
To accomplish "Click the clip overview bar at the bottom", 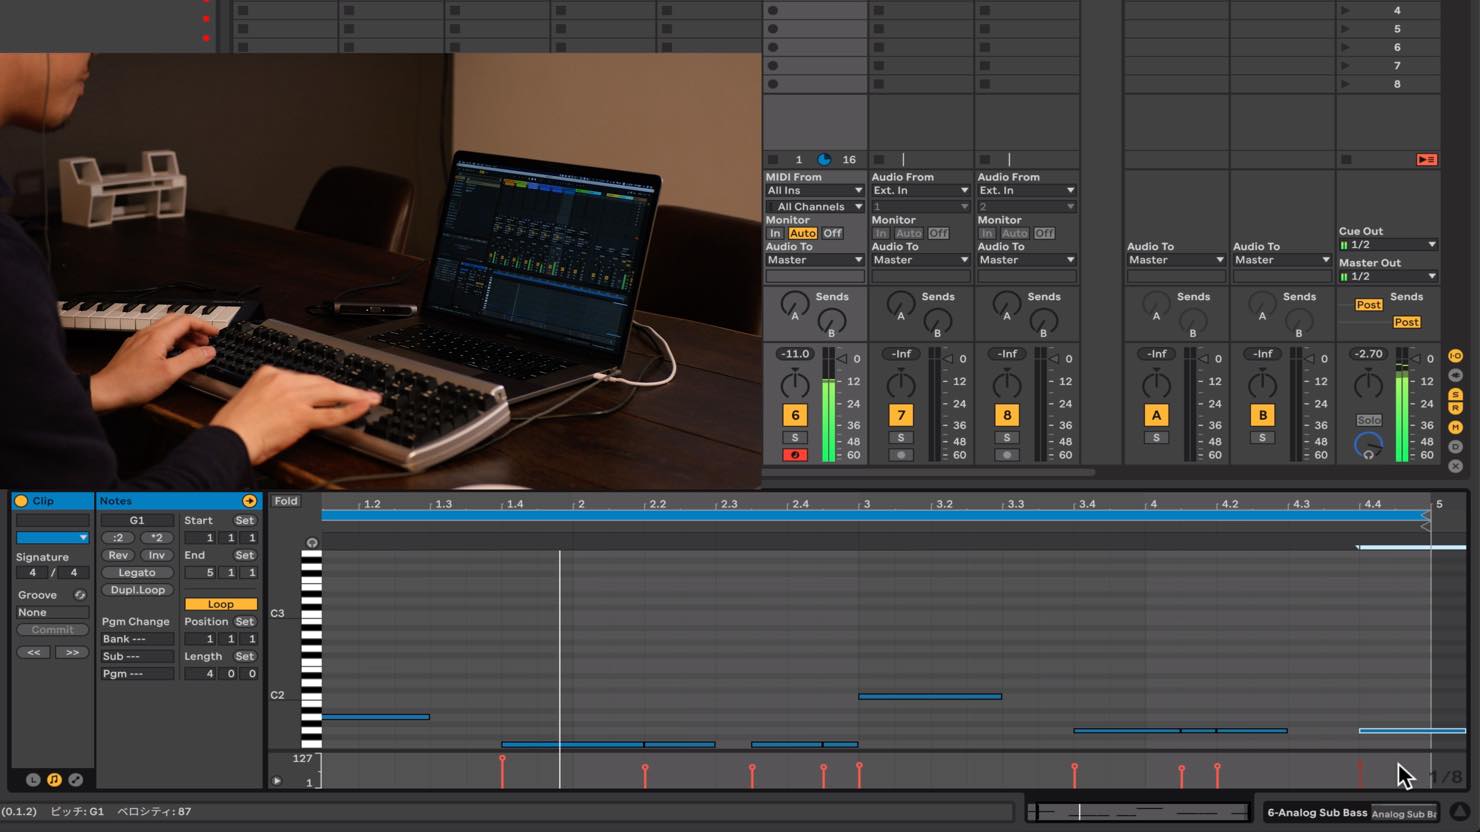I will pos(1139,811).
